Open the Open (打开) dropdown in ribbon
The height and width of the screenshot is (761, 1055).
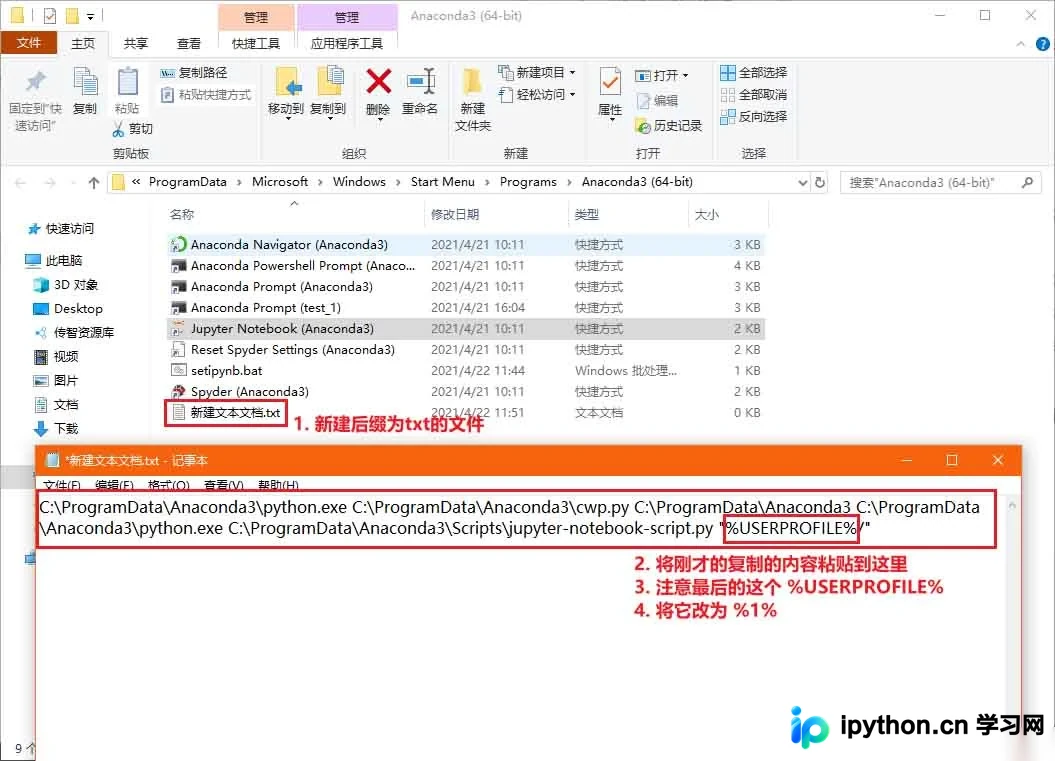click(661, 75)
